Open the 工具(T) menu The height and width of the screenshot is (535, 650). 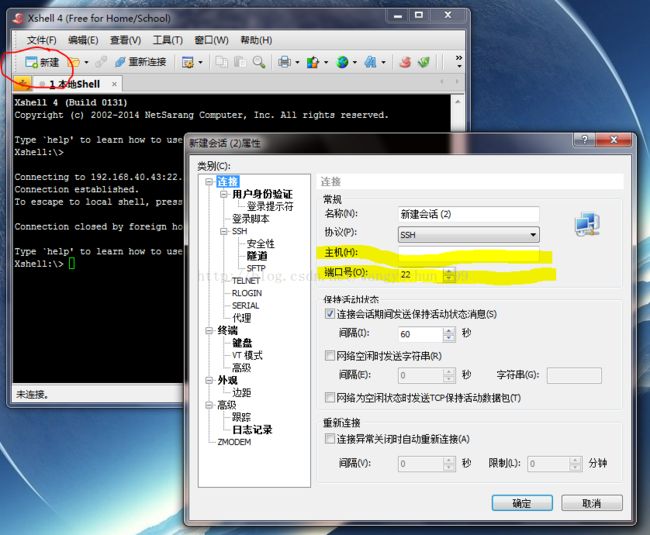click(167, 40)
